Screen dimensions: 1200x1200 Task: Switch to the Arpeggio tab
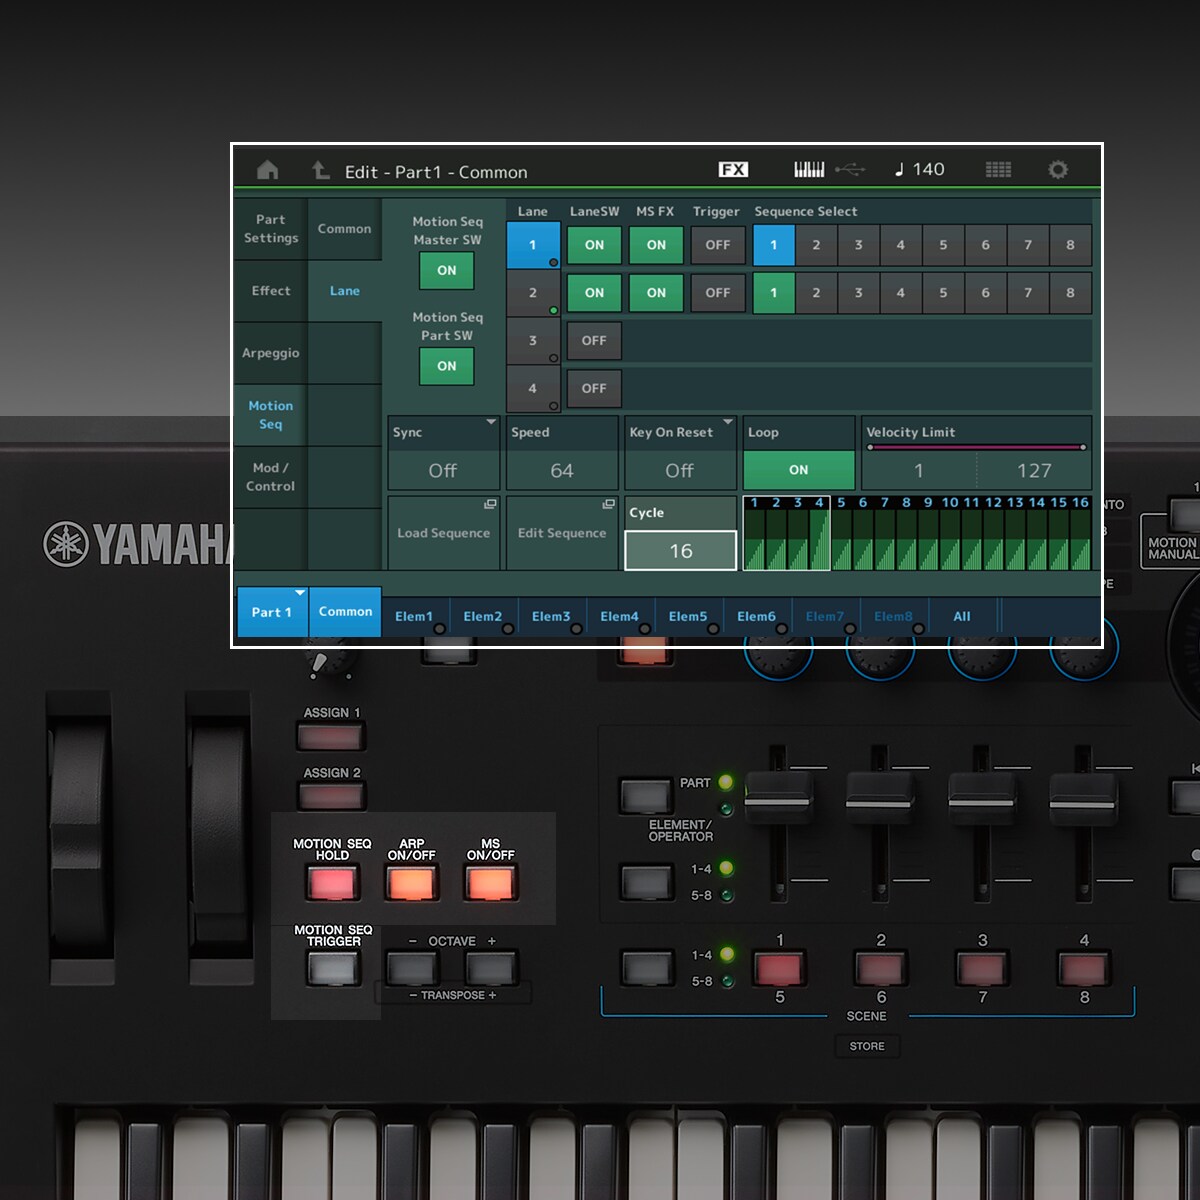pos(270,353)
